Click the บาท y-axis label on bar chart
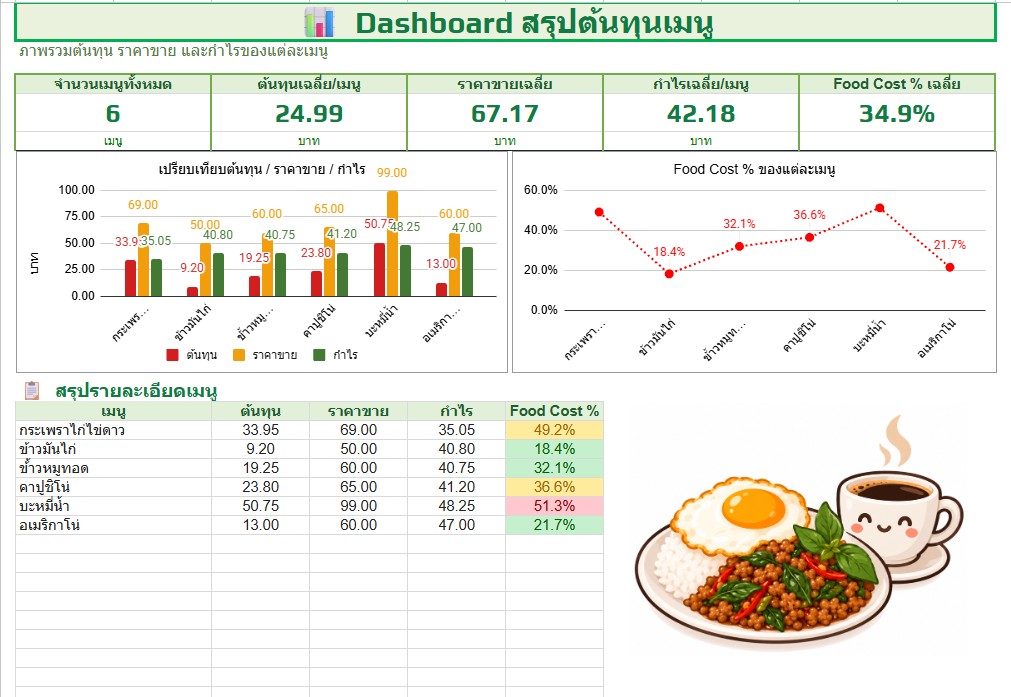Image resolution: width=1011 pixels, height=697 pixels. [x=34, y=263]
